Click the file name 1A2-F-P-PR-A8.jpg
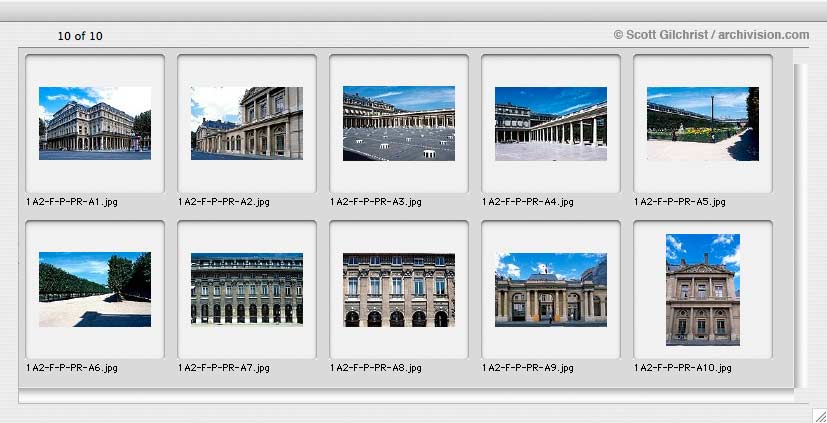Viewport: 827px width, 423px height. click(376, 368)
